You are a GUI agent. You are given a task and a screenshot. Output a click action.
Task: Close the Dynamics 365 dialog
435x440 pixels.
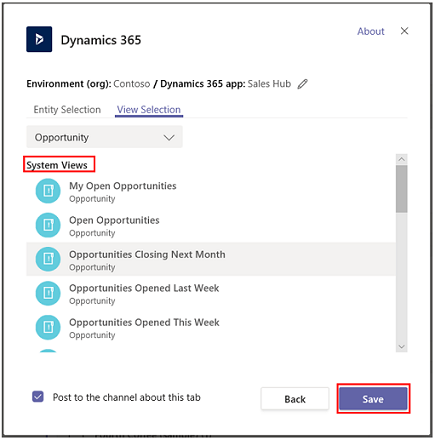404,31
